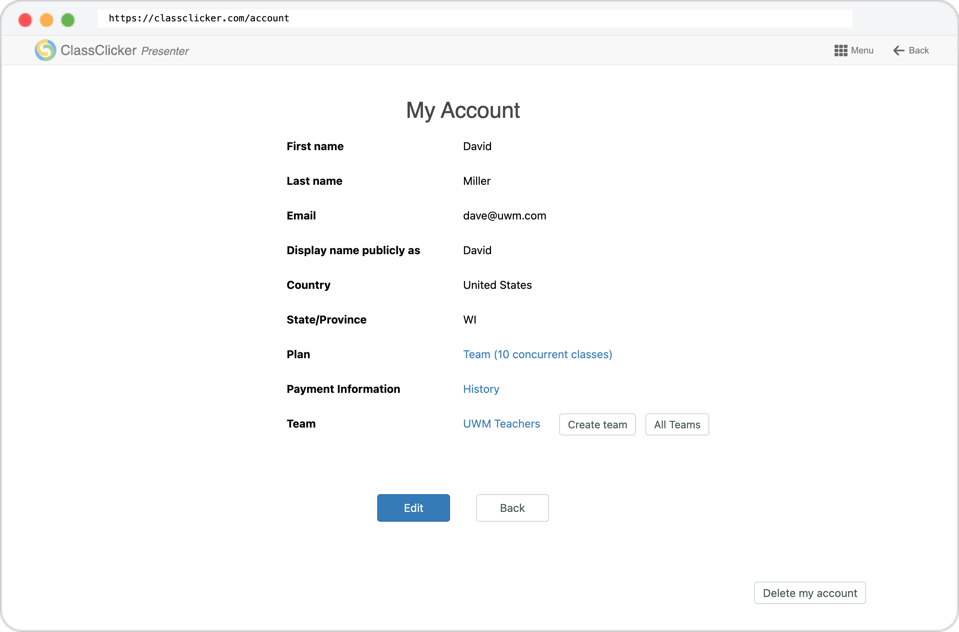Click Delete my account button
The height and width of the screenshot is (632, 959).
coord(810,593)
